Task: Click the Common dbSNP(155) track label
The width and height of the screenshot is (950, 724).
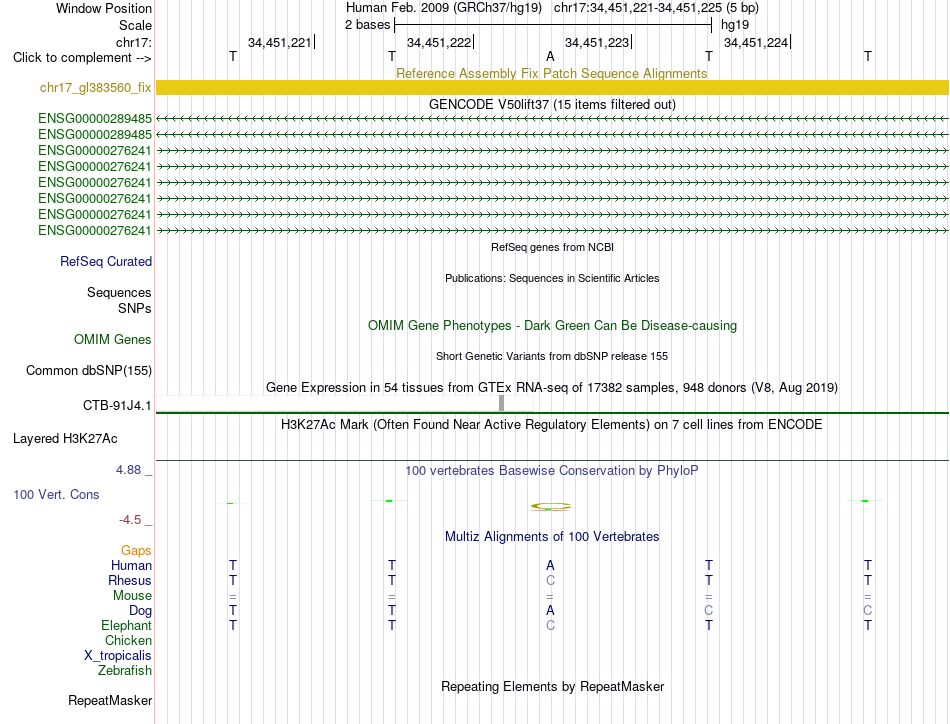Action: click(88, 370)
